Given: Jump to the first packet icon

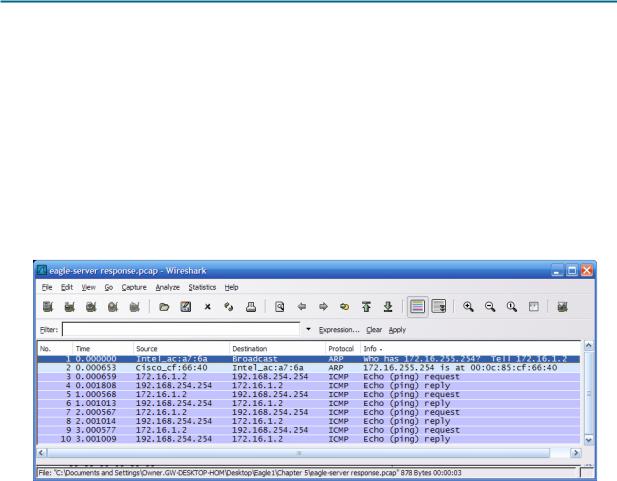Looking at the screenshot, I should [x=366, y=307].
